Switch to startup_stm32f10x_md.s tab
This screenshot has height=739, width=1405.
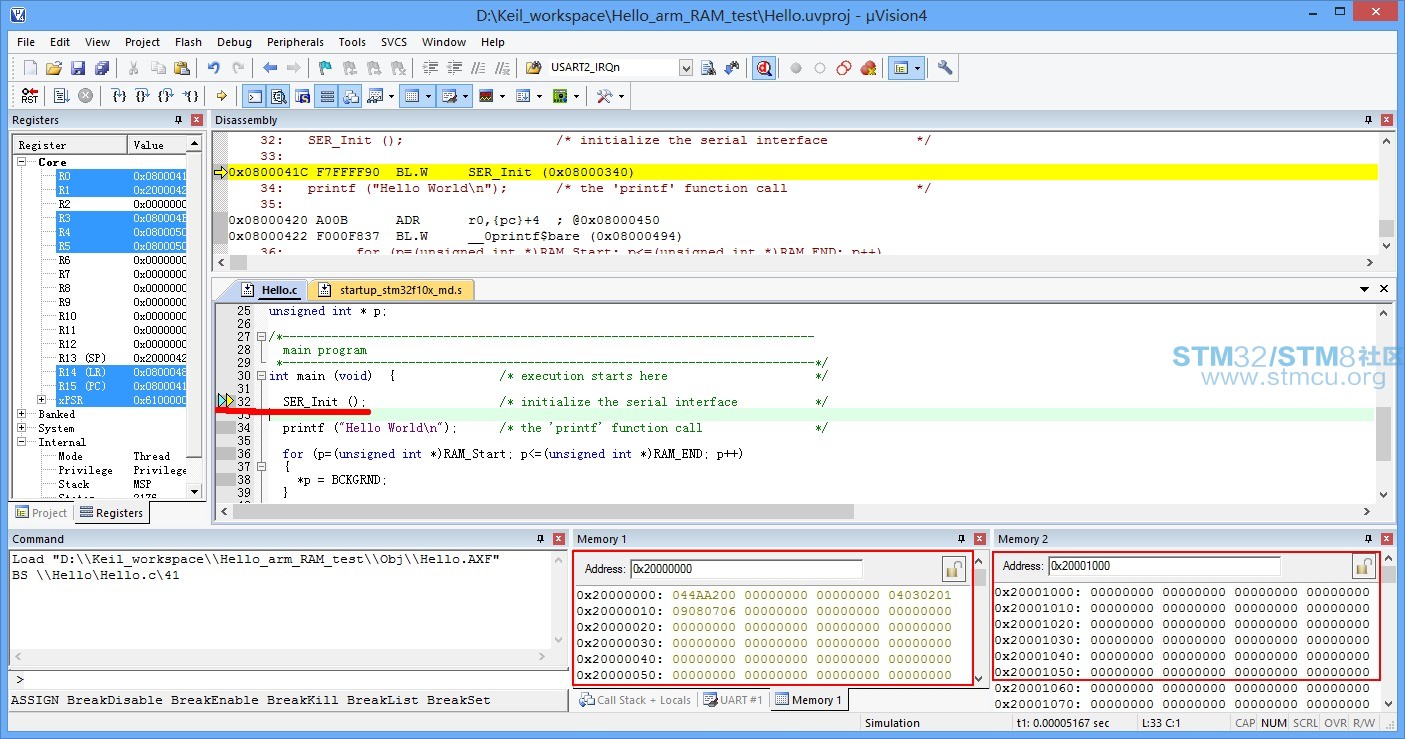[391, 290]
